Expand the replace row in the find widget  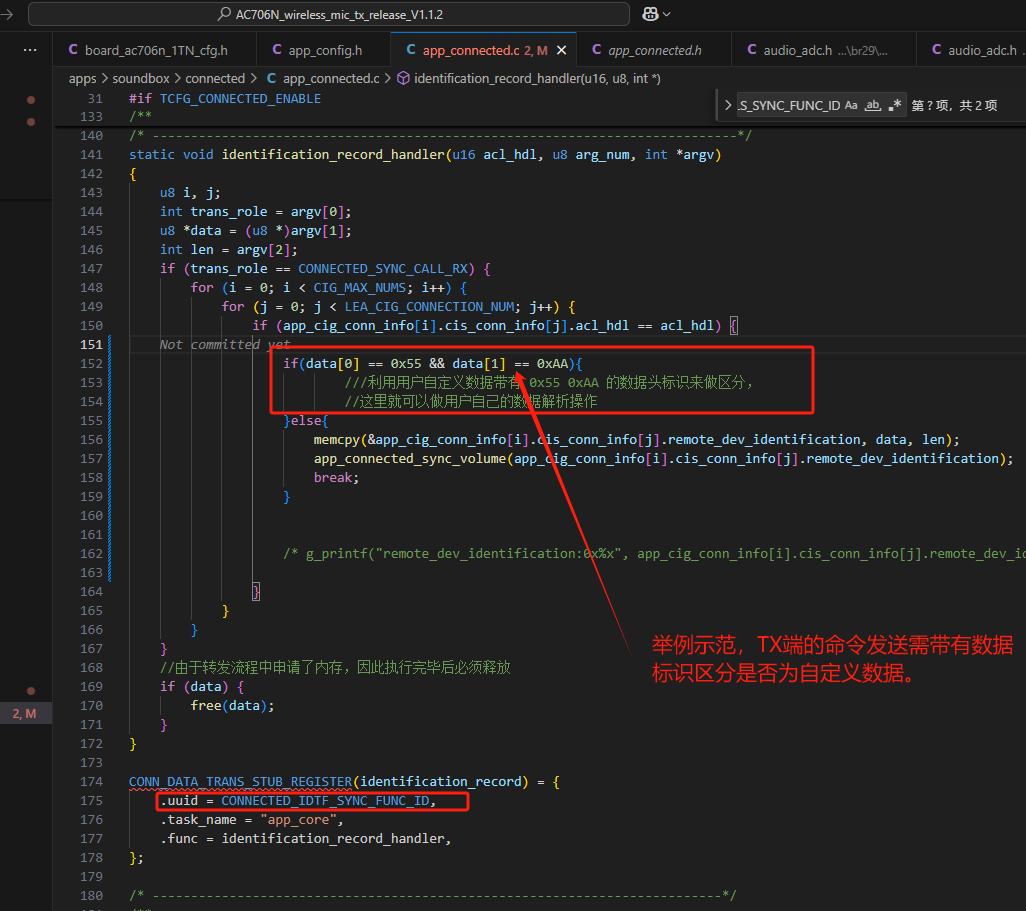tap(728, 105)
